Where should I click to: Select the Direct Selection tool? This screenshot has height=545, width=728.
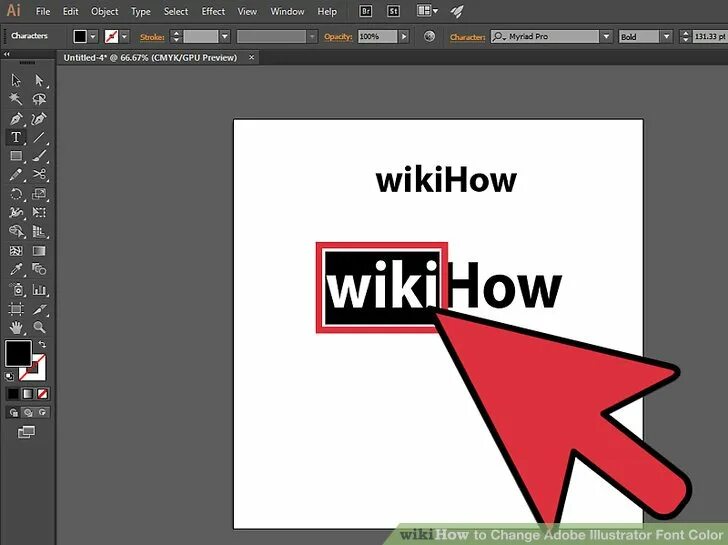[x=39, y=80]
